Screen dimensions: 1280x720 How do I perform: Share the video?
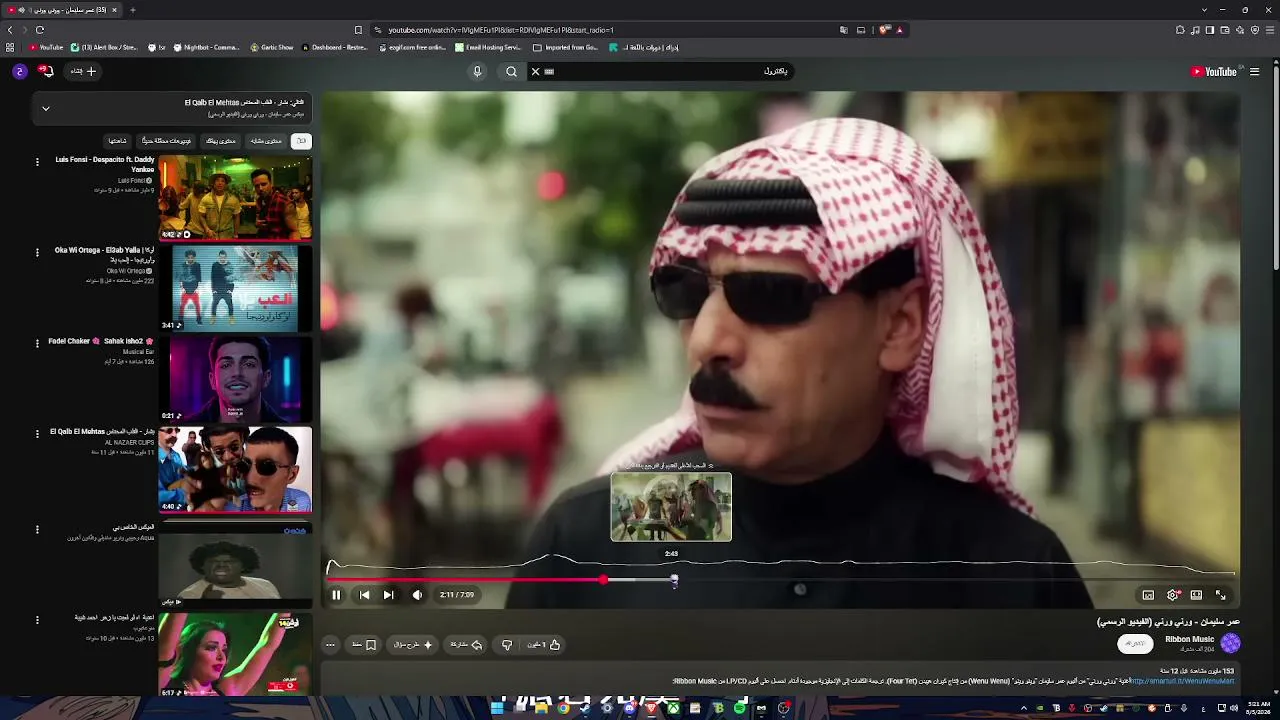pyautogui.click(x=466, y=645)
